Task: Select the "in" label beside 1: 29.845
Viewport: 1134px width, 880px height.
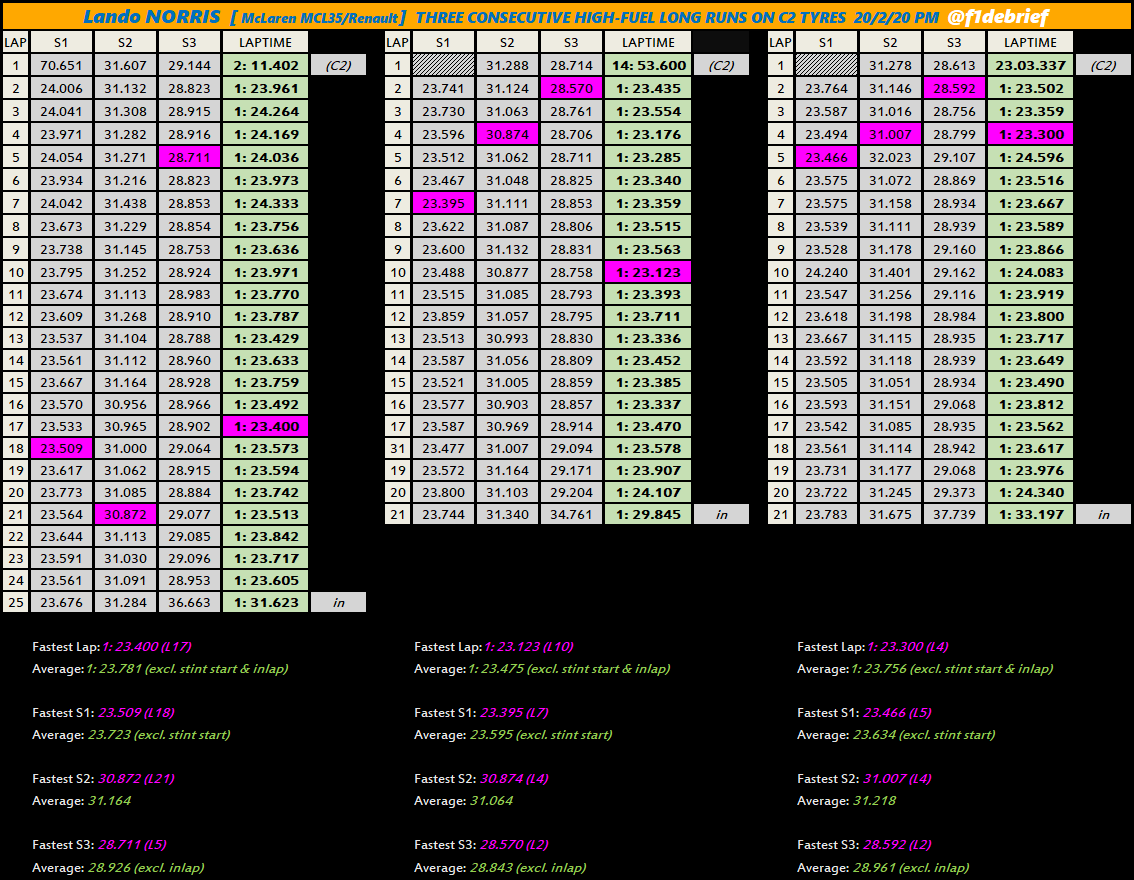Action: coord(721,514)
